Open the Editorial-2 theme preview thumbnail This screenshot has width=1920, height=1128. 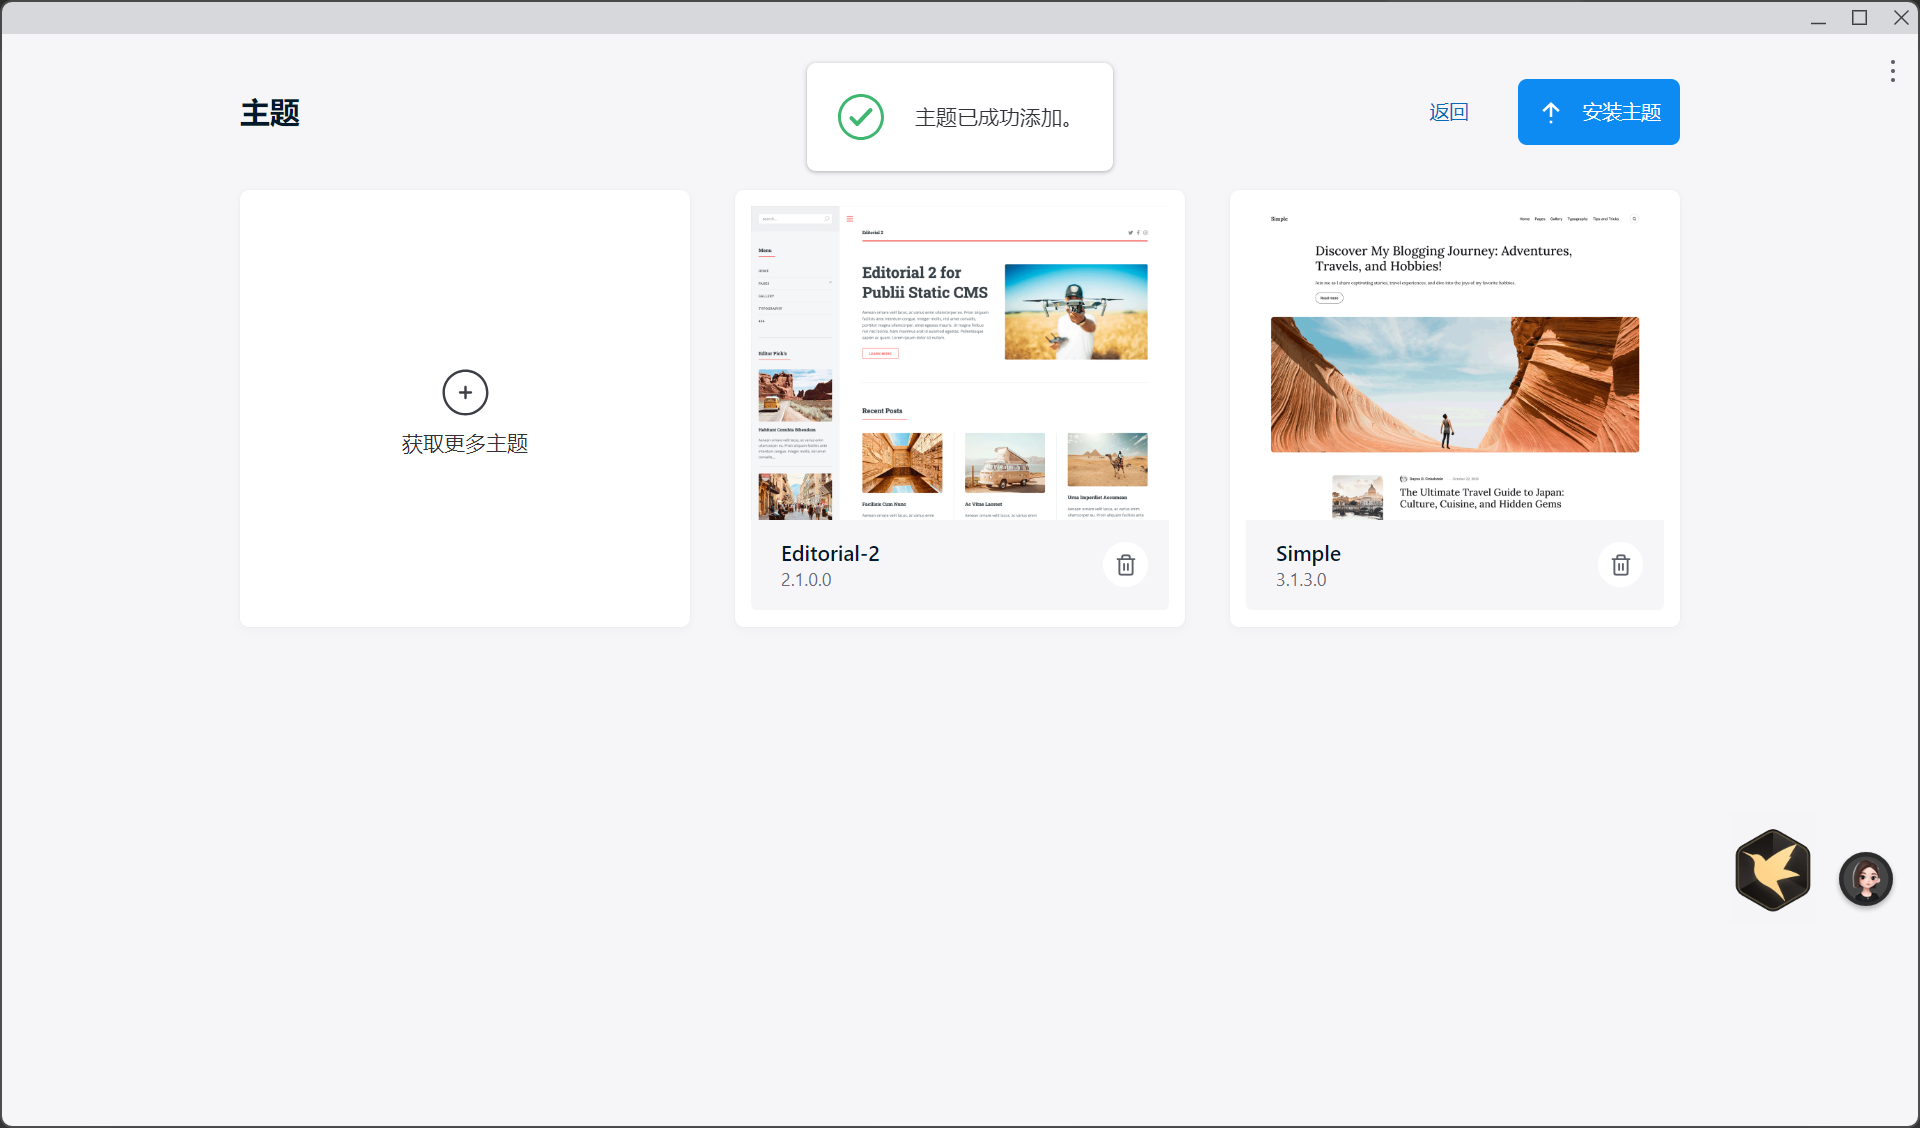click(959, 363)
